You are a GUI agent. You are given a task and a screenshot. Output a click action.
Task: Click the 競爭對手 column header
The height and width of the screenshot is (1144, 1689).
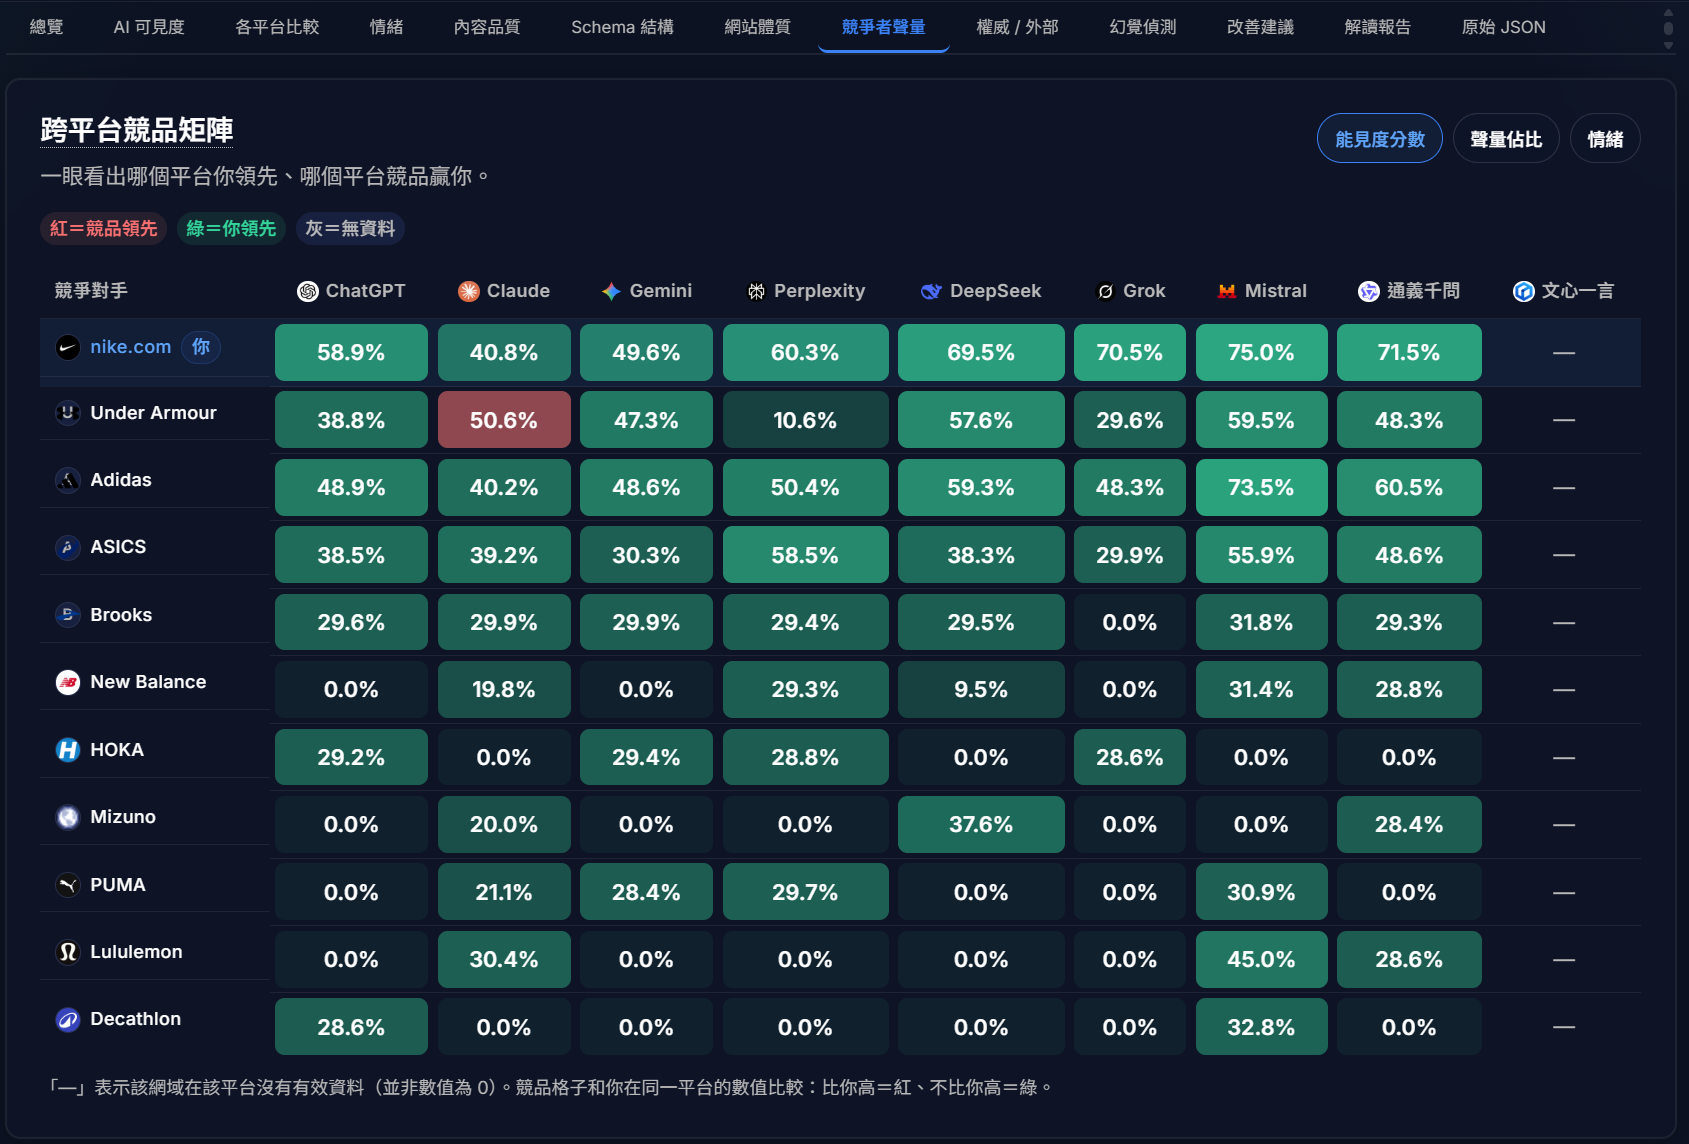[x=91, y=291]
